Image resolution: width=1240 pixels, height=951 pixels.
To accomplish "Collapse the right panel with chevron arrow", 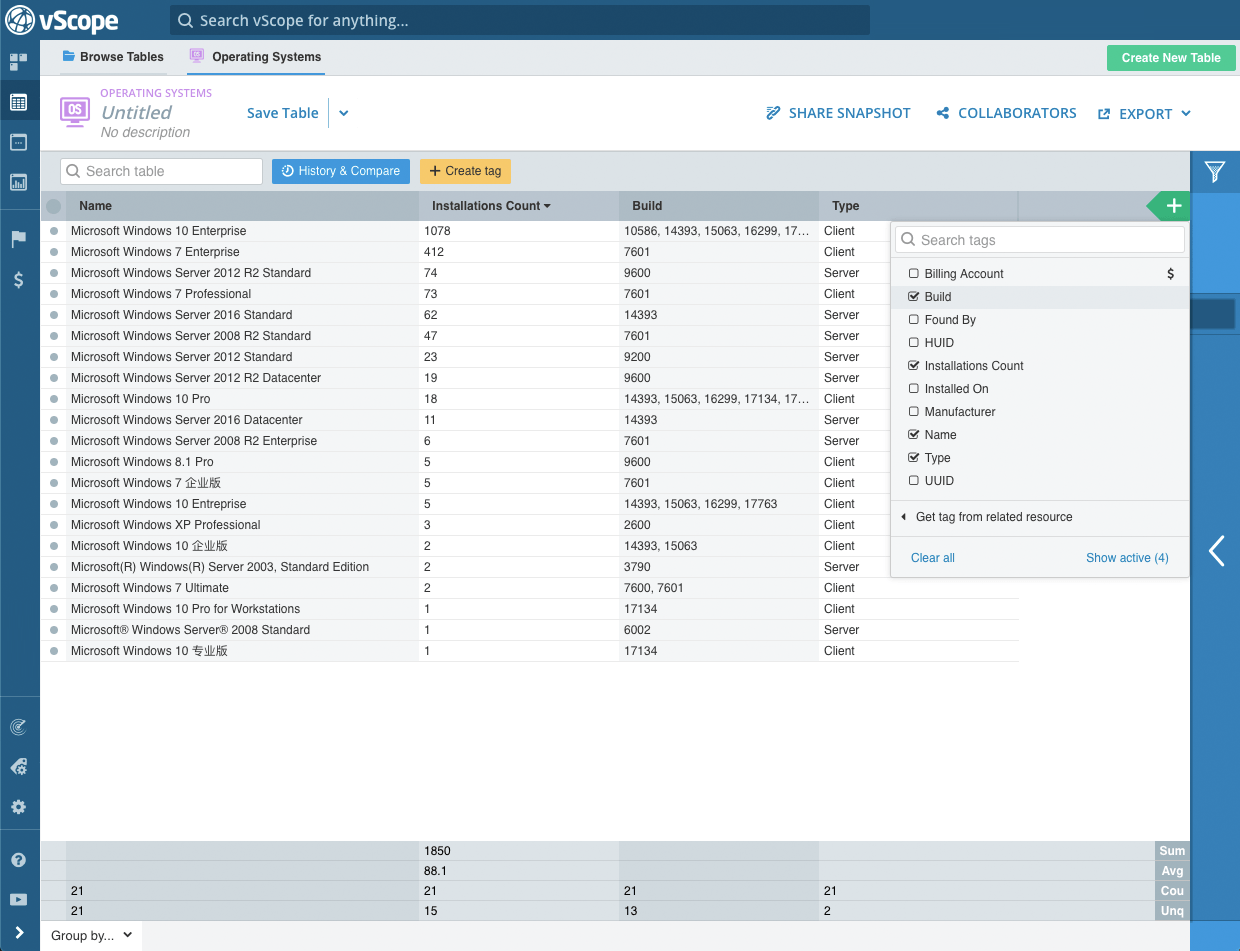I will tap(1216, 551).
